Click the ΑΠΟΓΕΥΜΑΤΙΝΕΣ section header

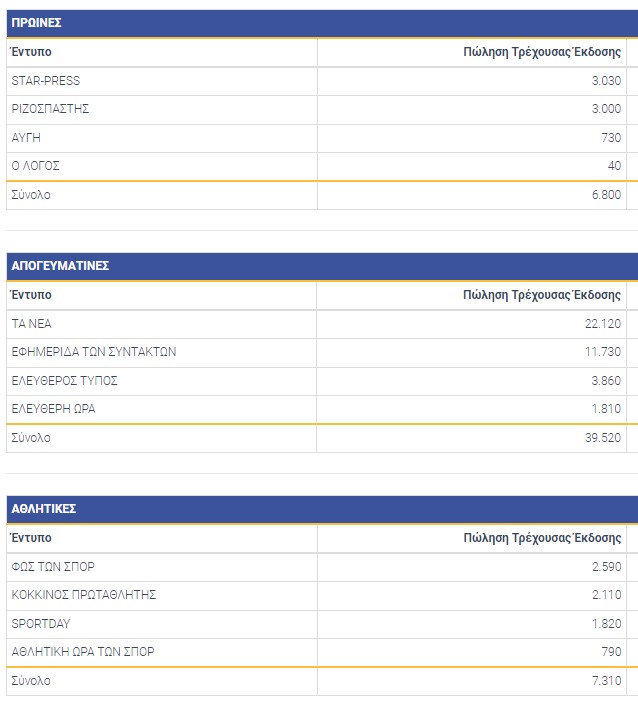pos(60,266)
